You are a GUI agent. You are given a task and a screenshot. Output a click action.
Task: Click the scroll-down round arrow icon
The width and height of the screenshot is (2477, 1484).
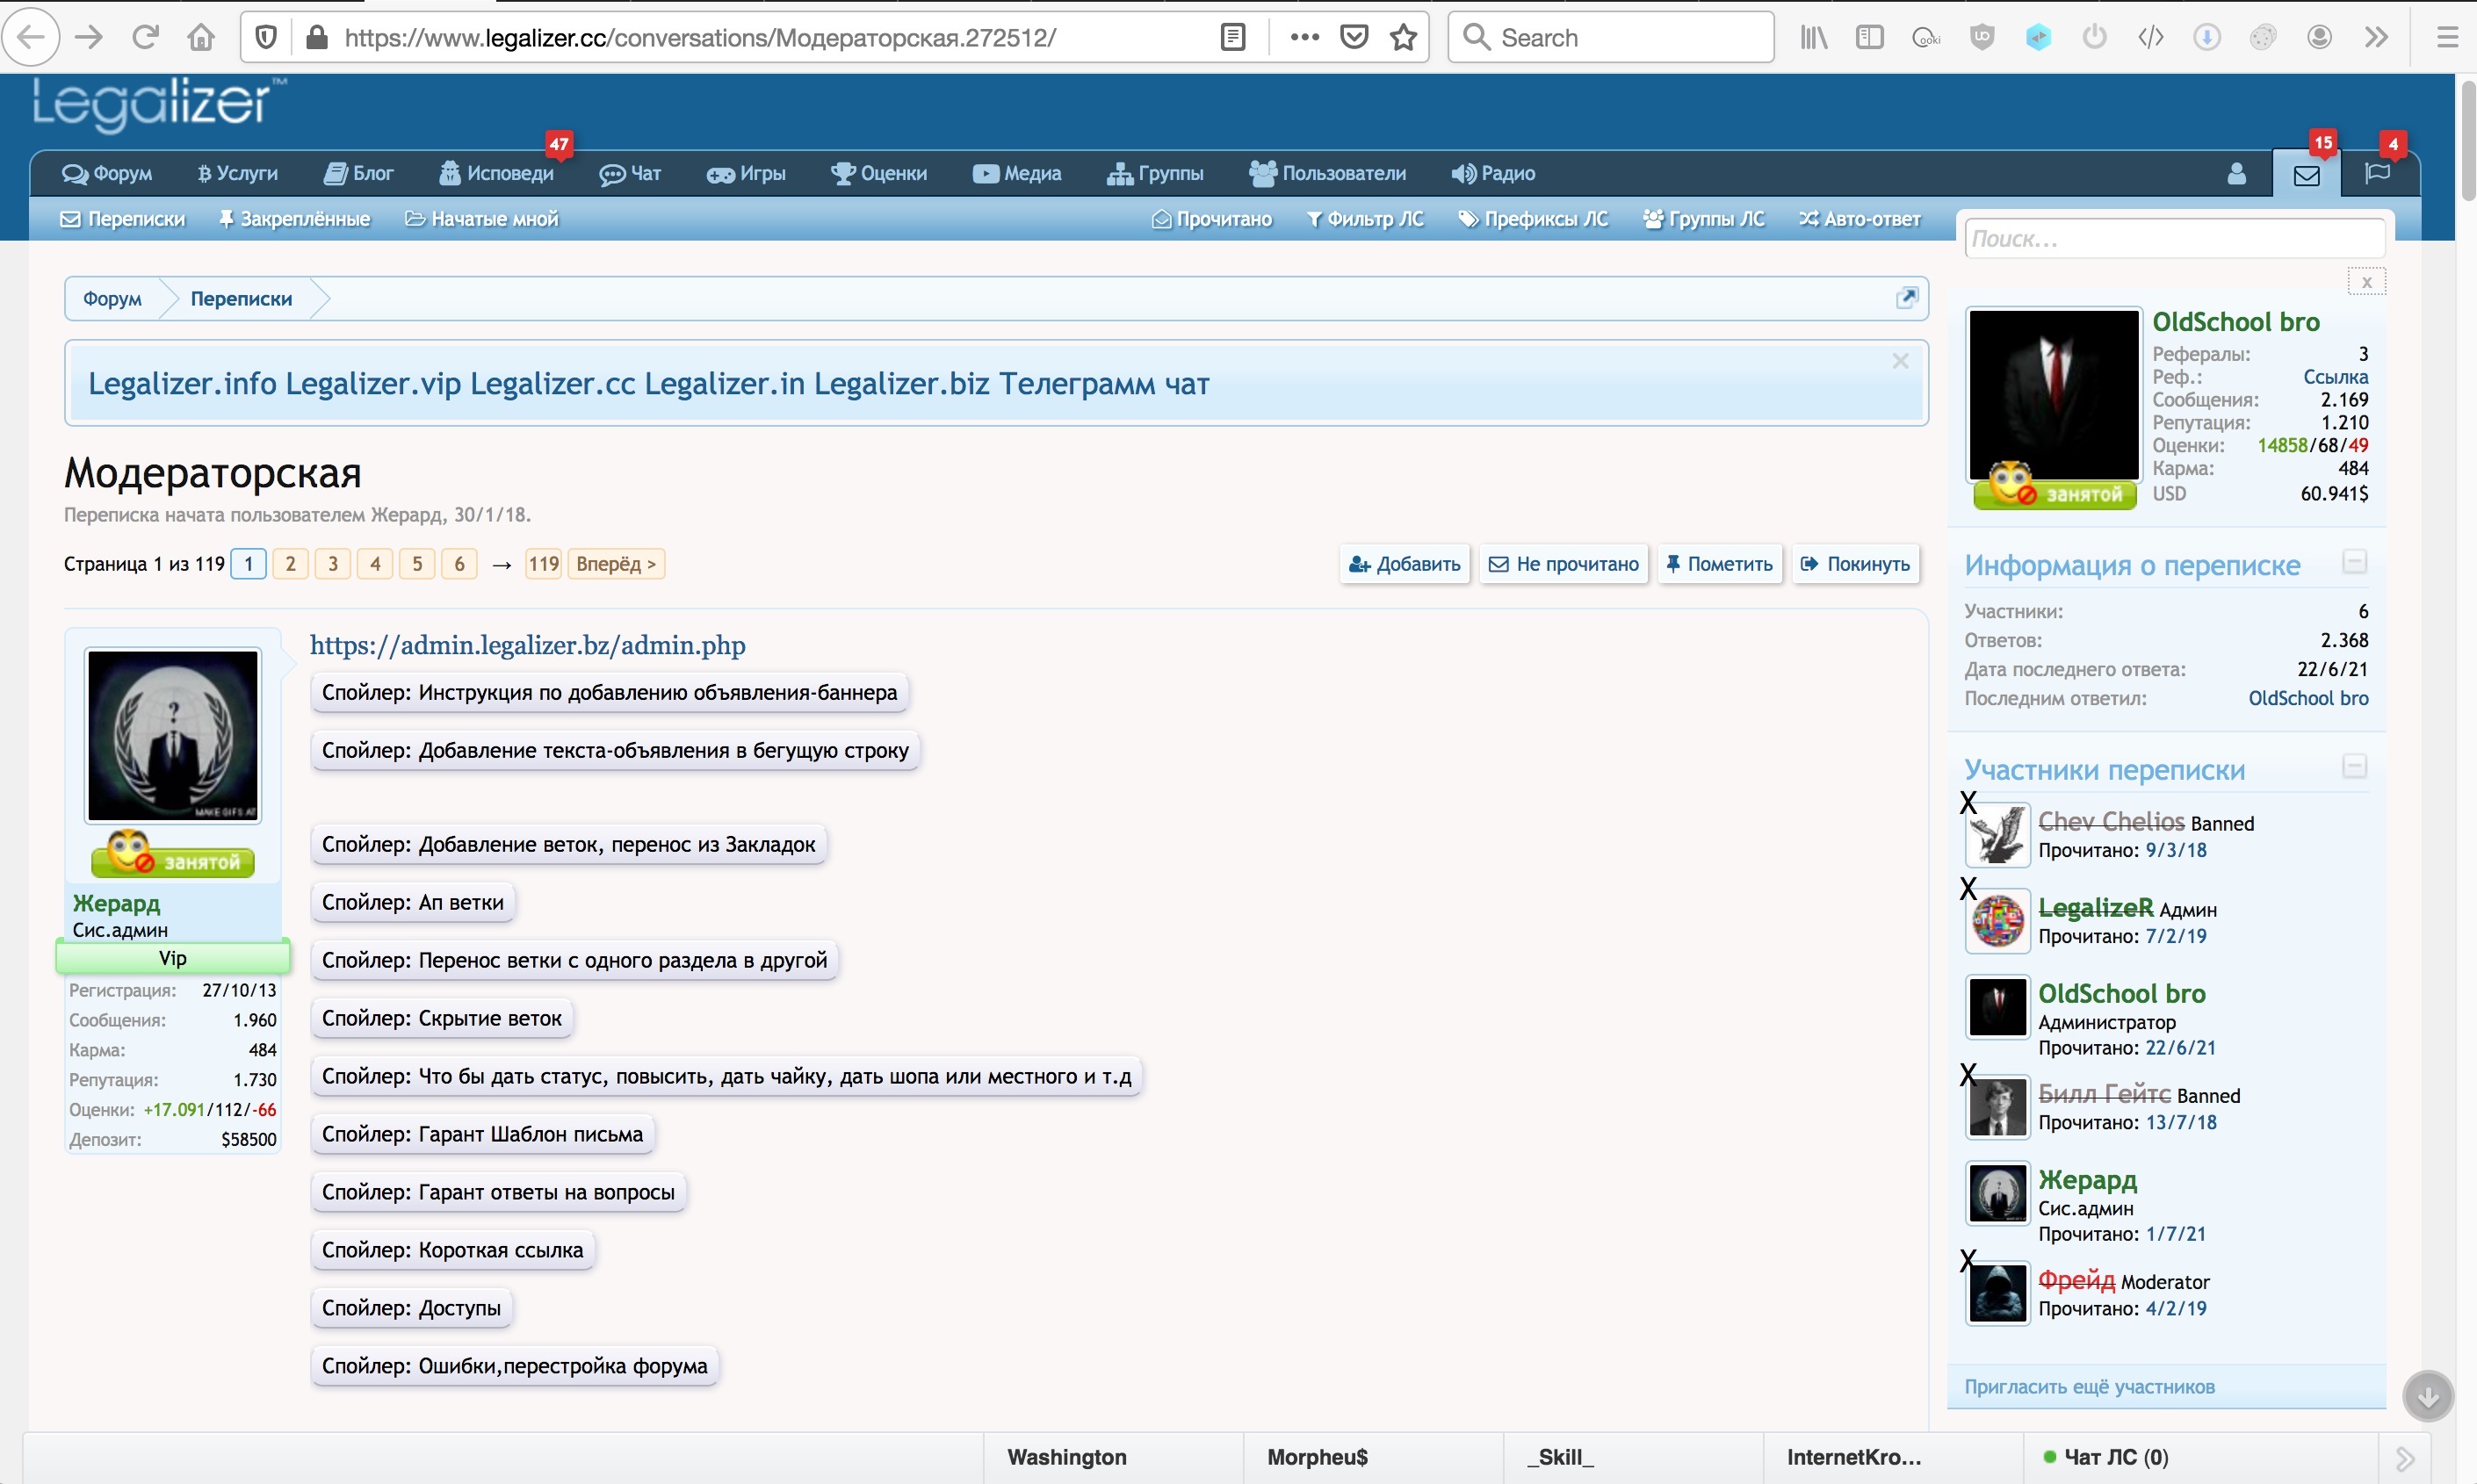[x=2427, y=1396]
